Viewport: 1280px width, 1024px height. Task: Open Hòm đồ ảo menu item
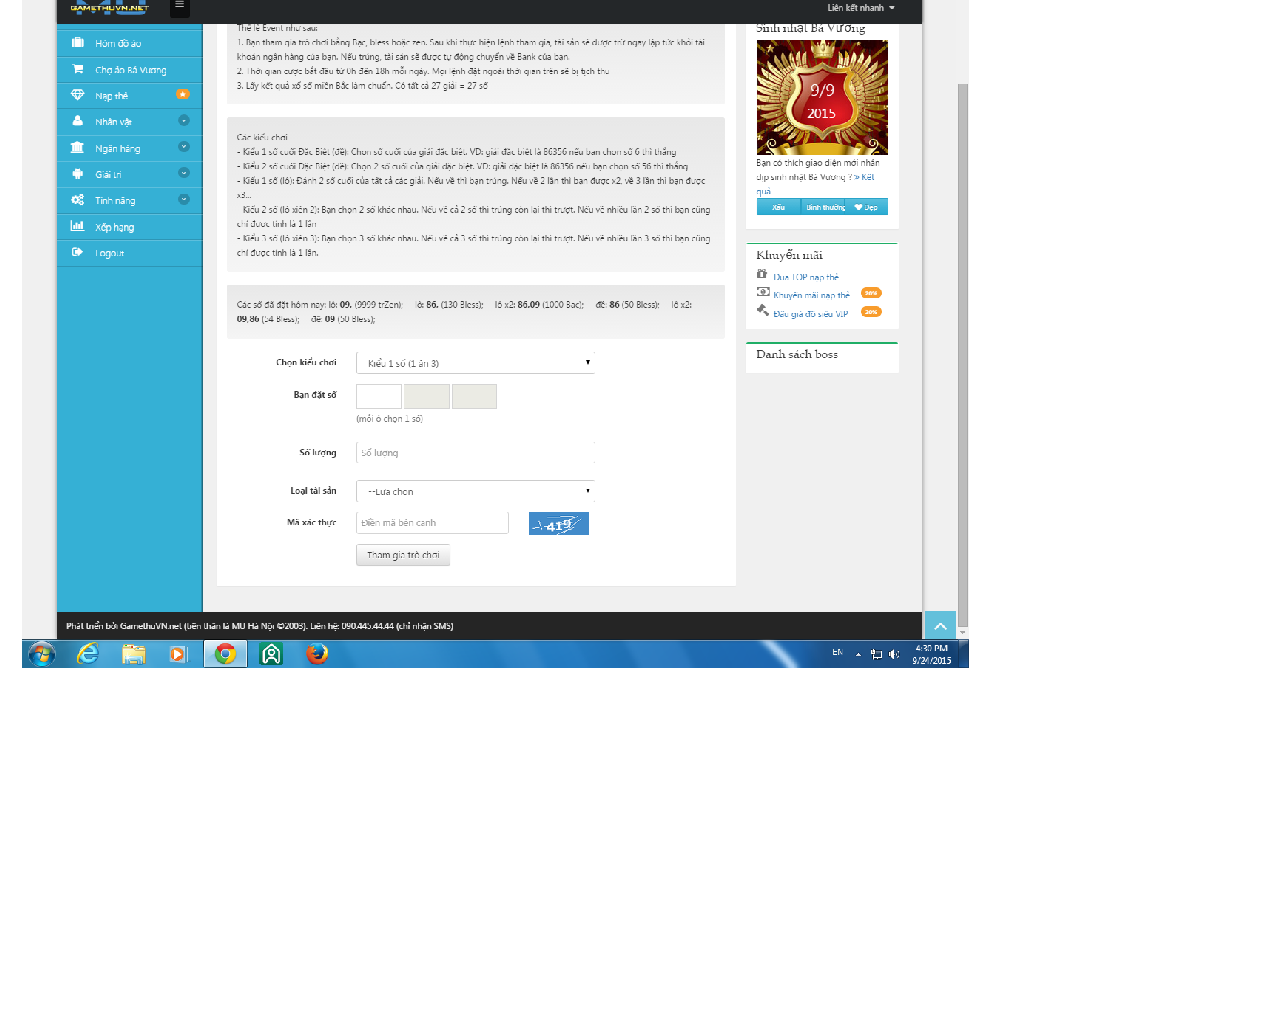(129, 43)
